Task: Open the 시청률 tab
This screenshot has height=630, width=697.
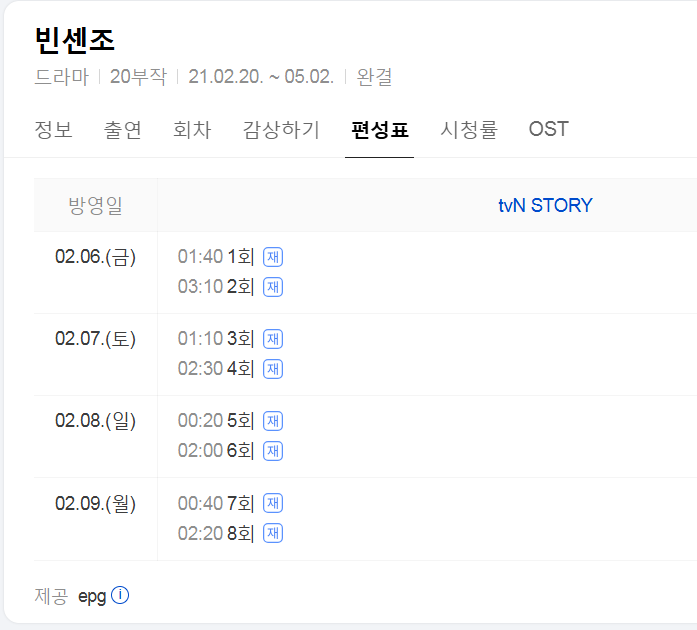Action: click(468, 130)
